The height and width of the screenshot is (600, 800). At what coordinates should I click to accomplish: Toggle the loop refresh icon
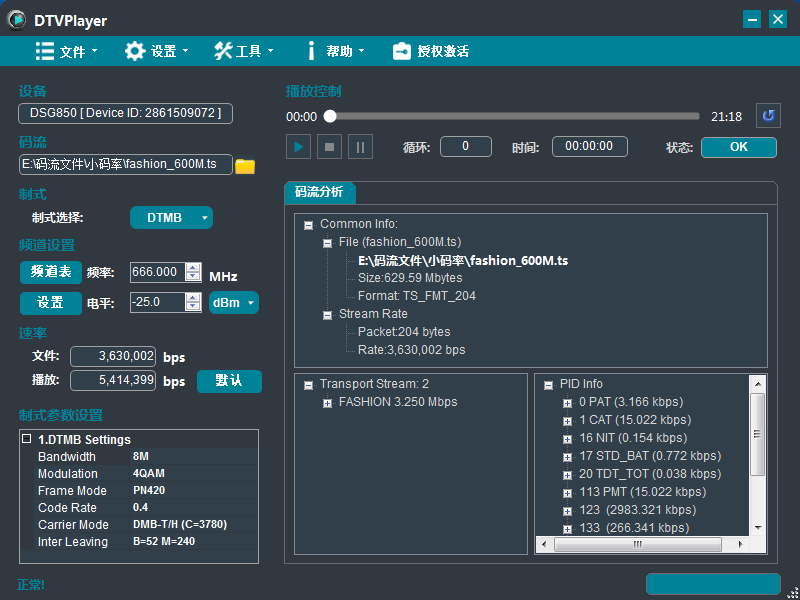(767, 116)
